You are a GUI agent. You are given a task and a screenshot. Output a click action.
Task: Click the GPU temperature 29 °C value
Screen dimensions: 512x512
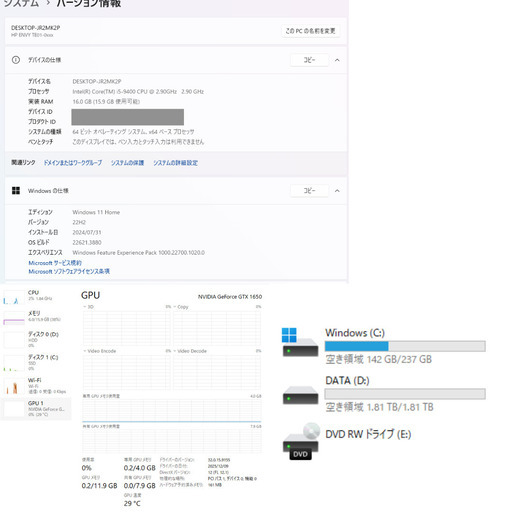pyautogui.click(x=132, y=503)
